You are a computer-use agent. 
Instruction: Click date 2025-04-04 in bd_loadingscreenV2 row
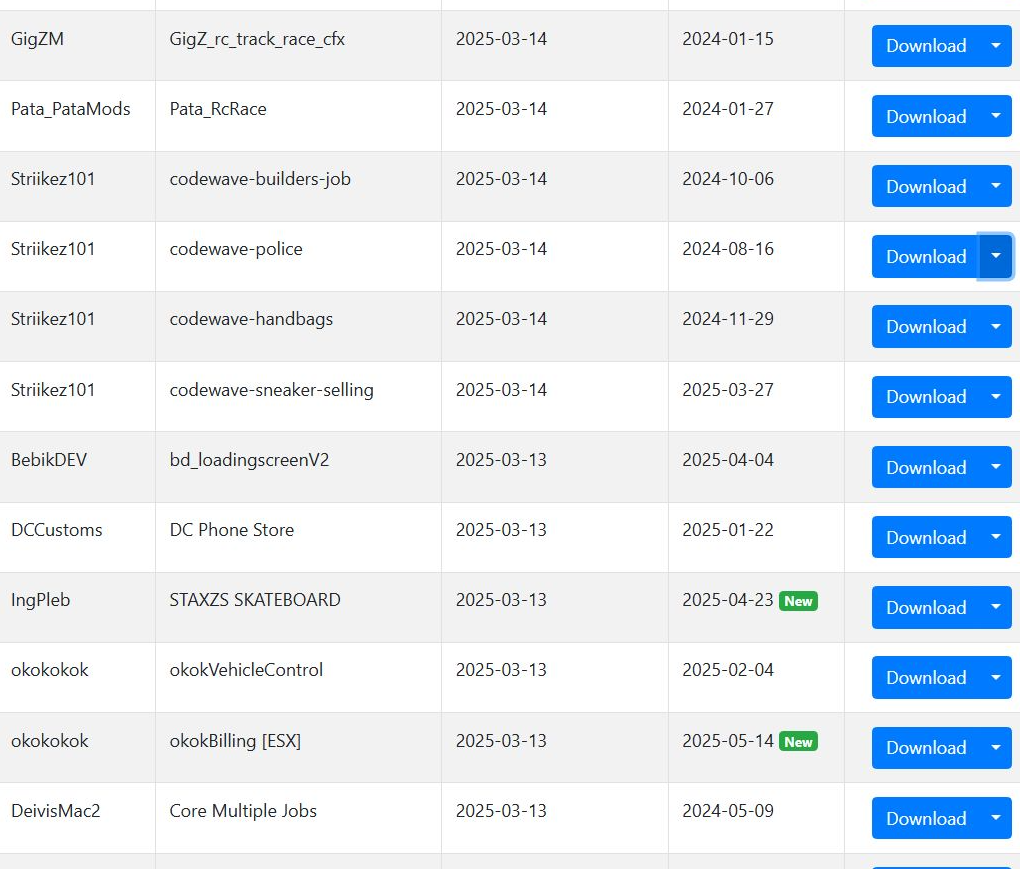click(728, 460)
